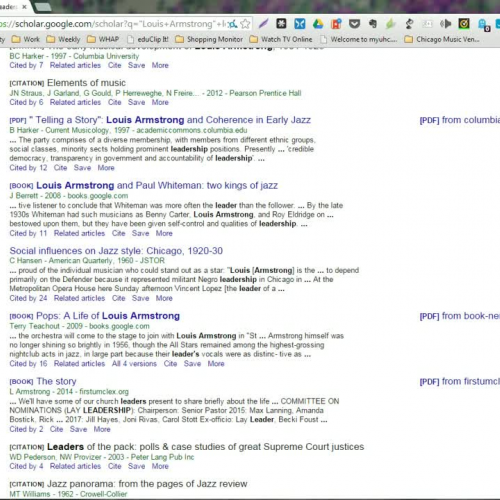Click Cite under Pops result

point(170,364)
